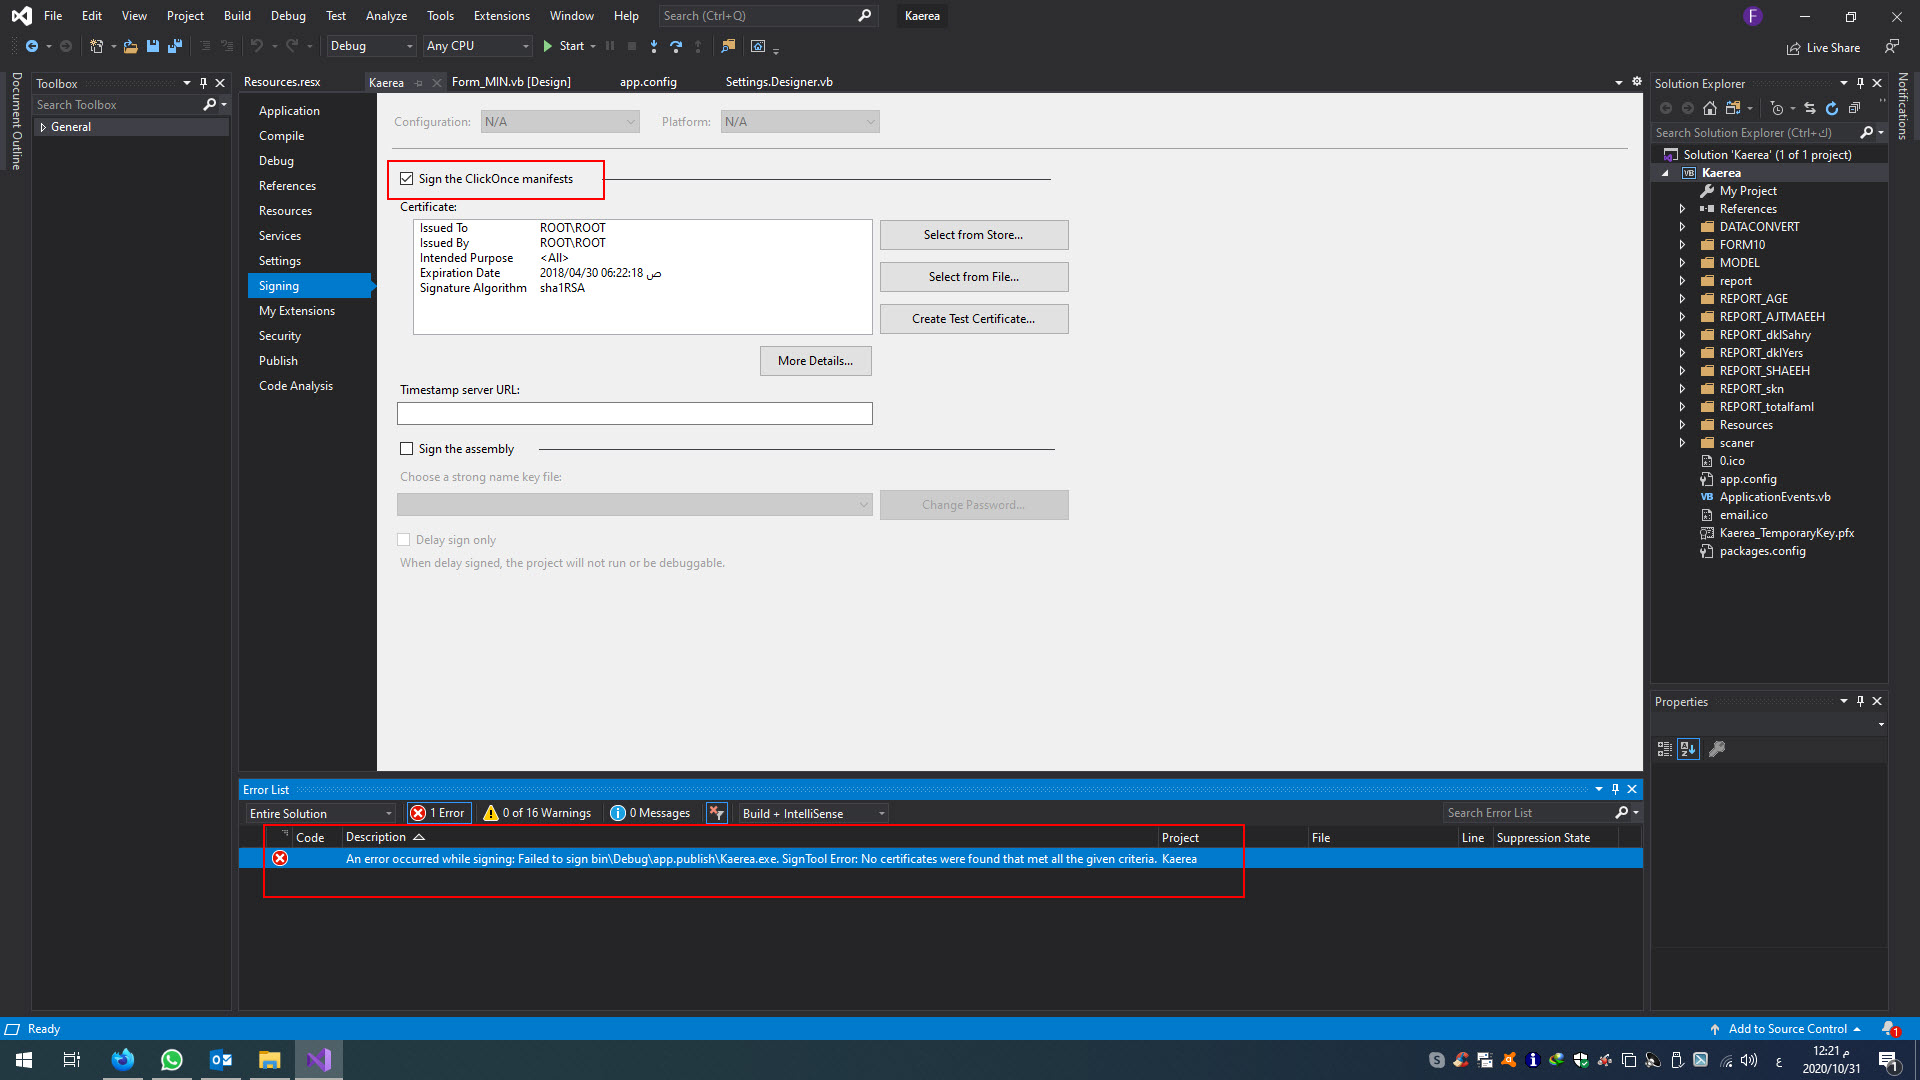Click the Create Test Certificate... button

pos(974,319)
